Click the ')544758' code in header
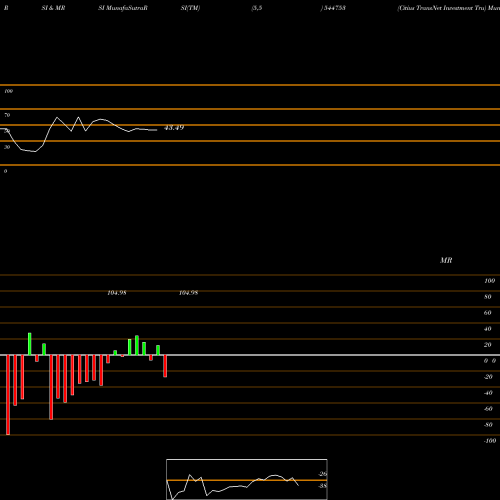This screenshot has width=500, height=500. click(333, 8)
